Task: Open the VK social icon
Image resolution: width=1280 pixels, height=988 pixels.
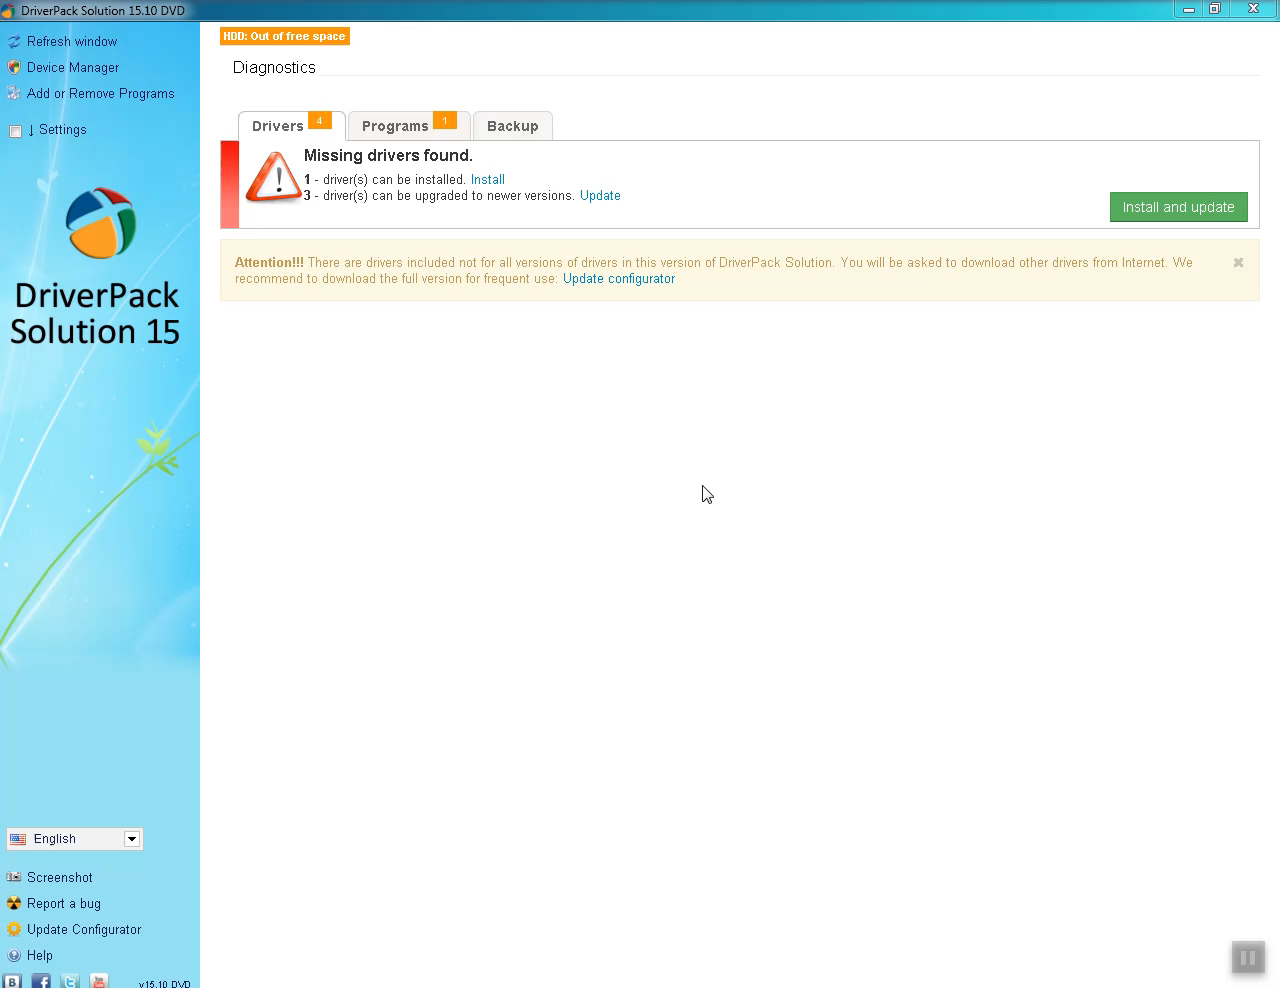Action: point(12,981)
